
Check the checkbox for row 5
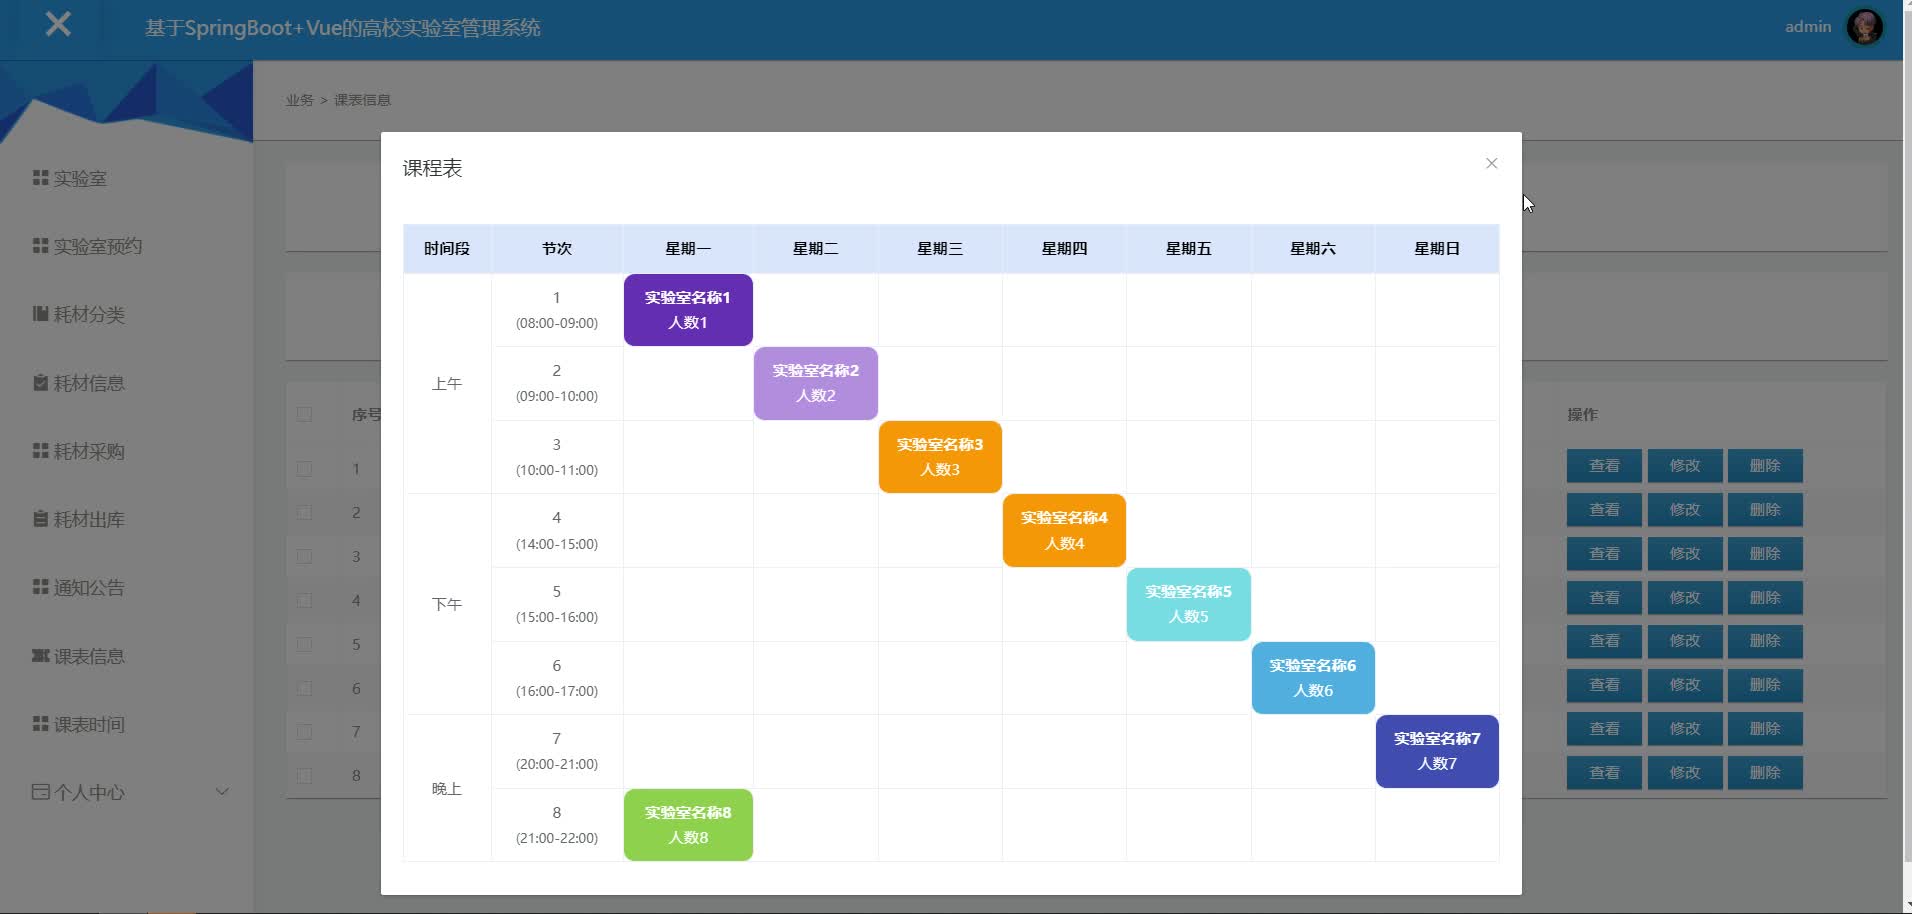[x=304, y=644]
